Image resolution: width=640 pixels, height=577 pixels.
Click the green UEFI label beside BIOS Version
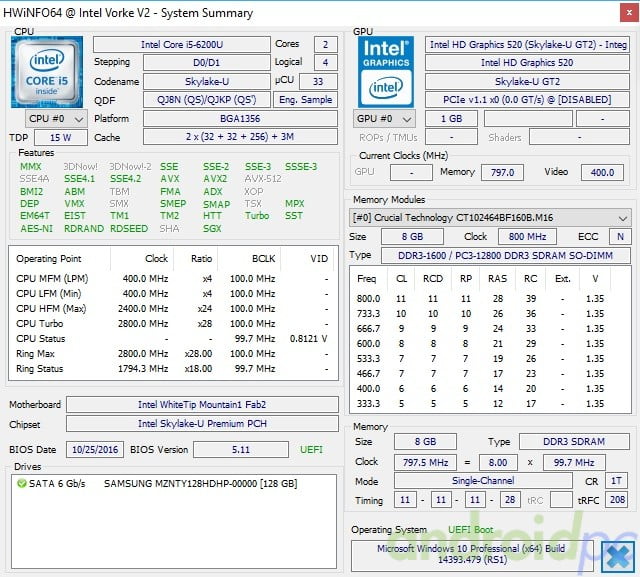tap(311, 450)
